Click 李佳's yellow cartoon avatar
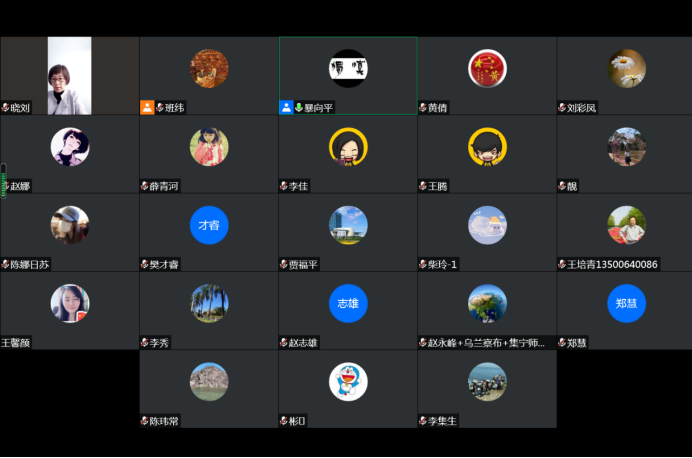The width and height of the screenshot is (692, 458). [x=348, y=147]
